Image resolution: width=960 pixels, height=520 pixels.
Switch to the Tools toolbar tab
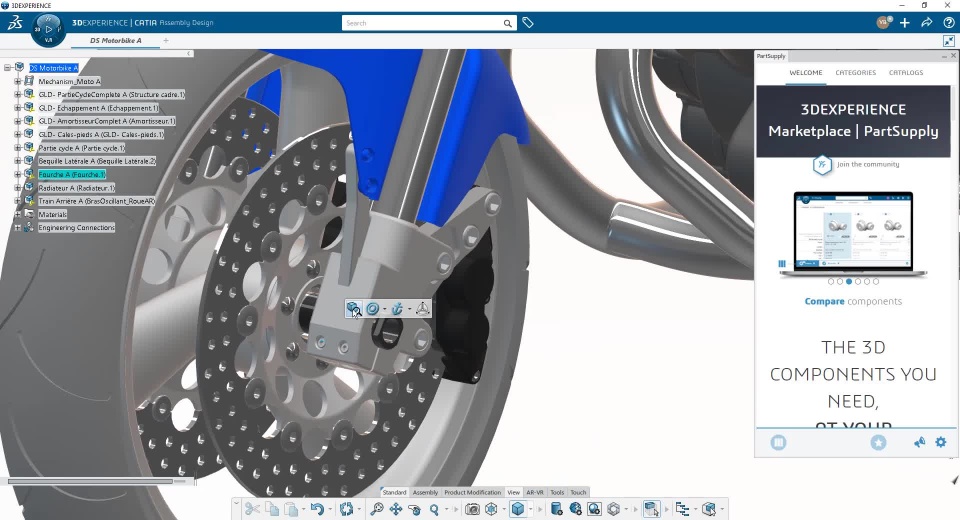click(x=557, y=492)
